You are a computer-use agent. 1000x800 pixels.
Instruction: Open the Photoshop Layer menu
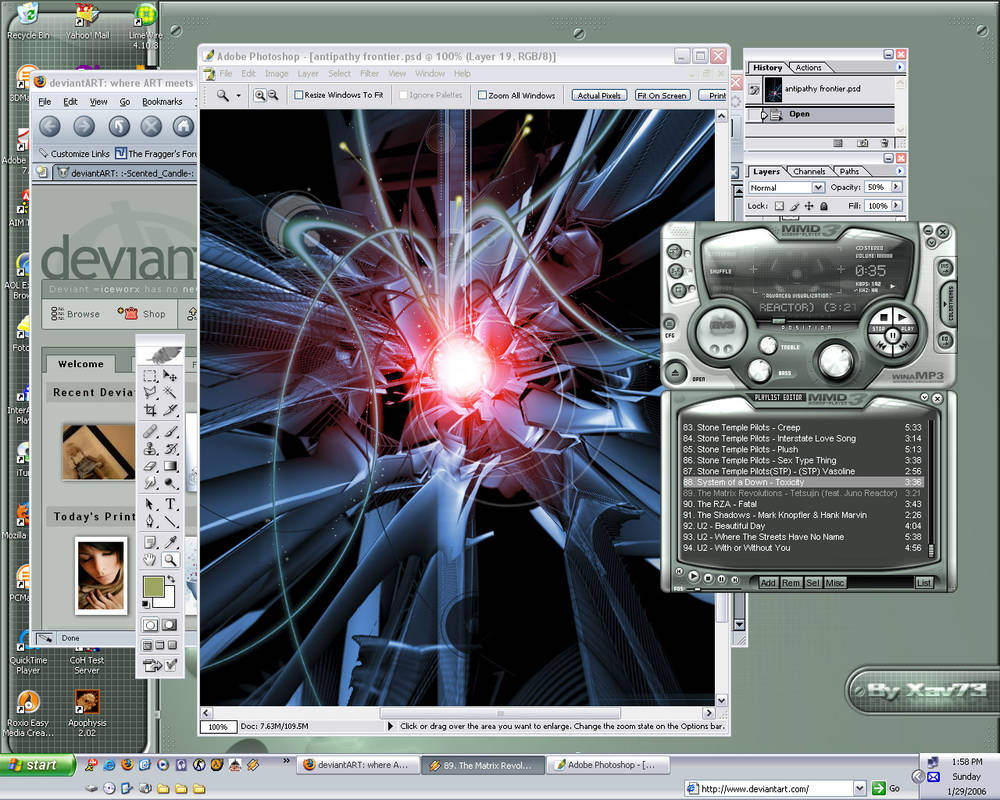point(307,73)
